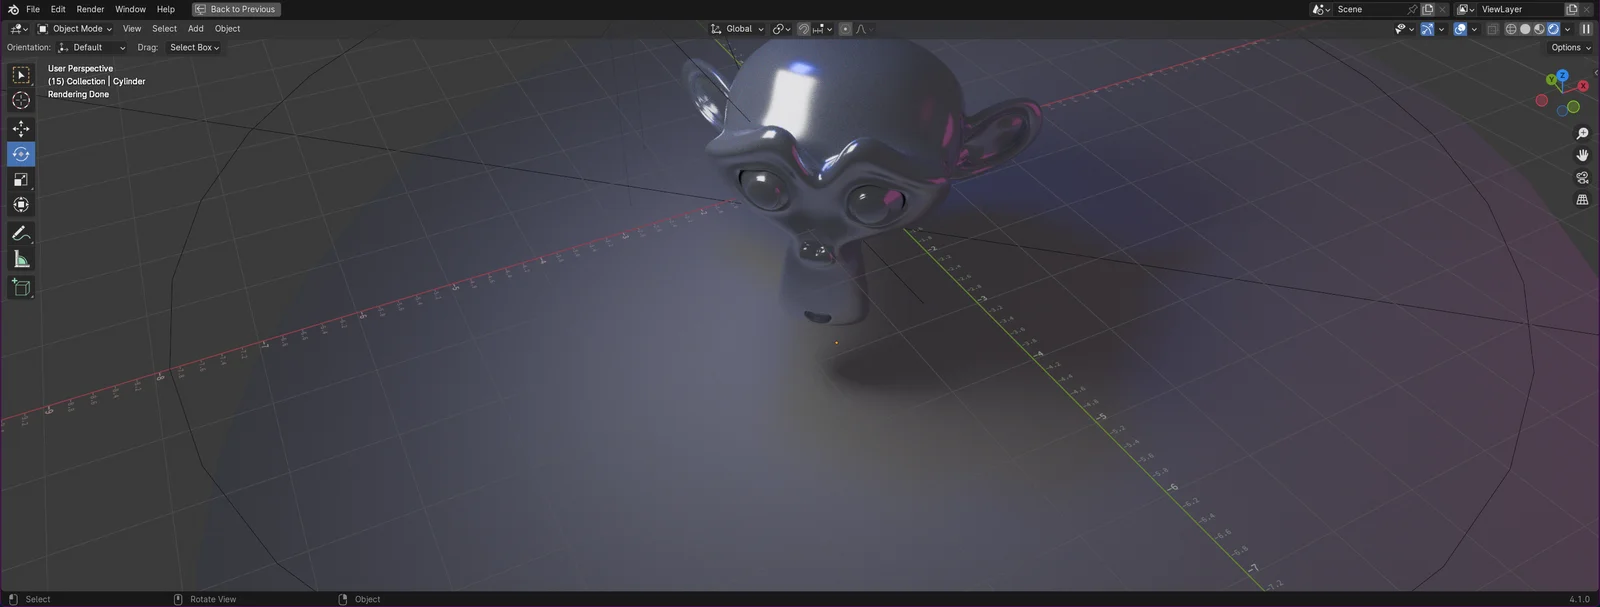1600x607 pixels.
Task: Select the Move tool in the toolbar
Action: [21, 129]
